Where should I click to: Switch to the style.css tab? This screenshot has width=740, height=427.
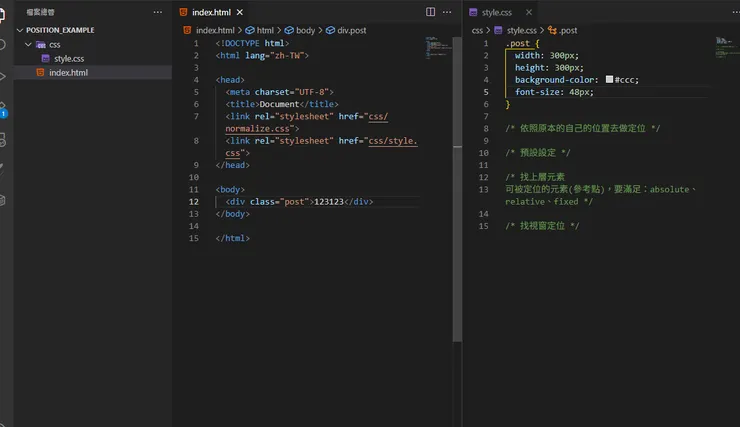click(496, 12)
